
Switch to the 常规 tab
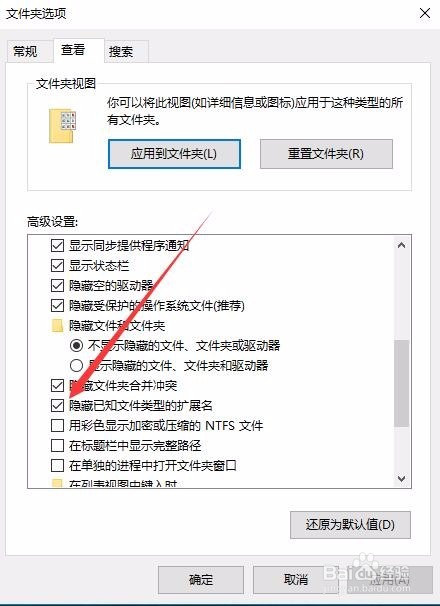click(x=26, y=51)
